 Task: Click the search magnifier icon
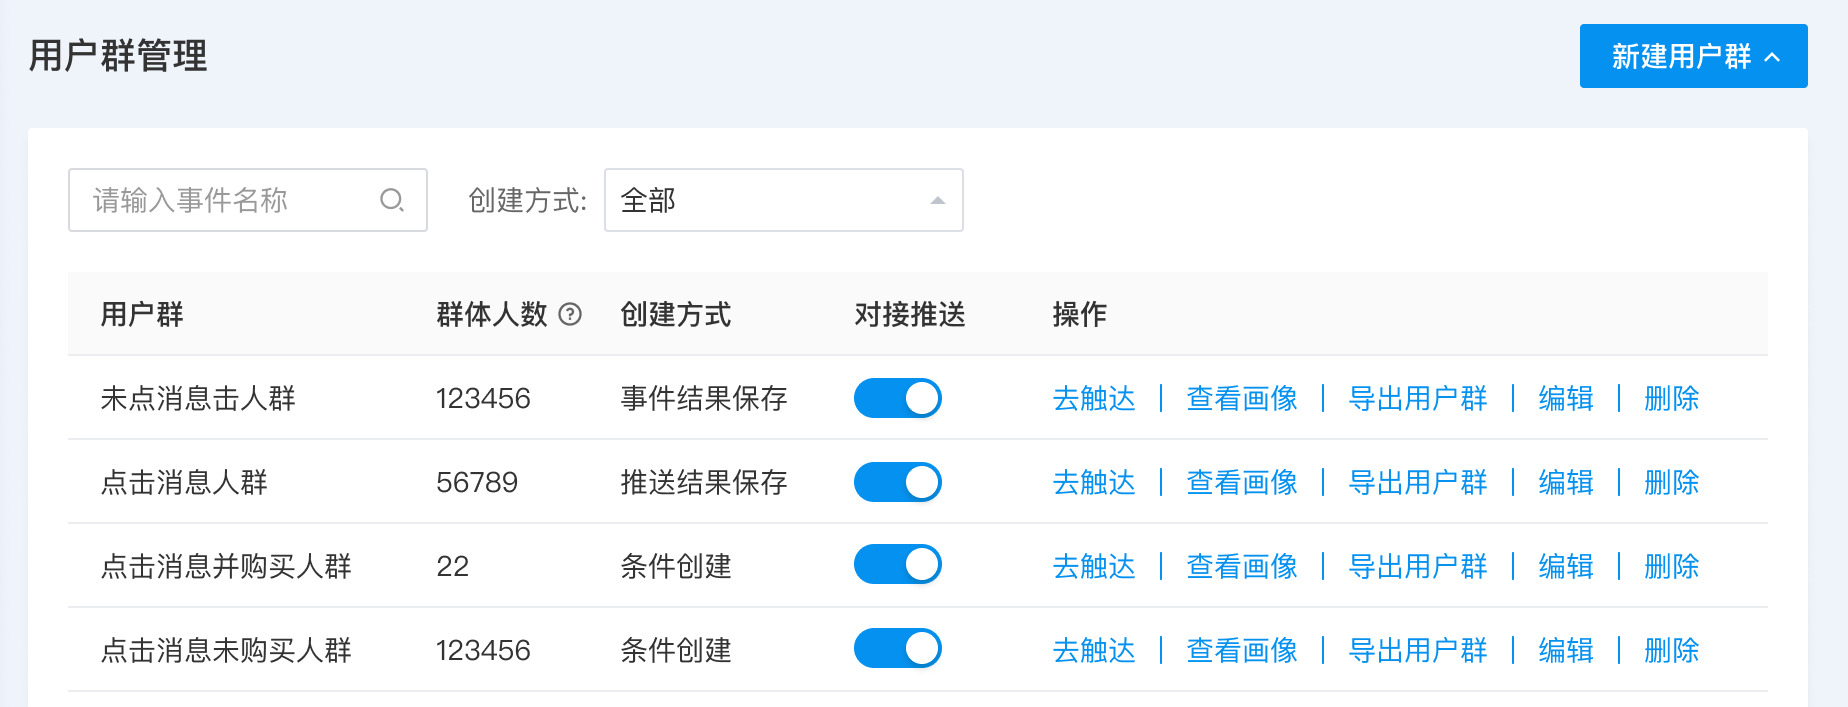pos(392,200)
